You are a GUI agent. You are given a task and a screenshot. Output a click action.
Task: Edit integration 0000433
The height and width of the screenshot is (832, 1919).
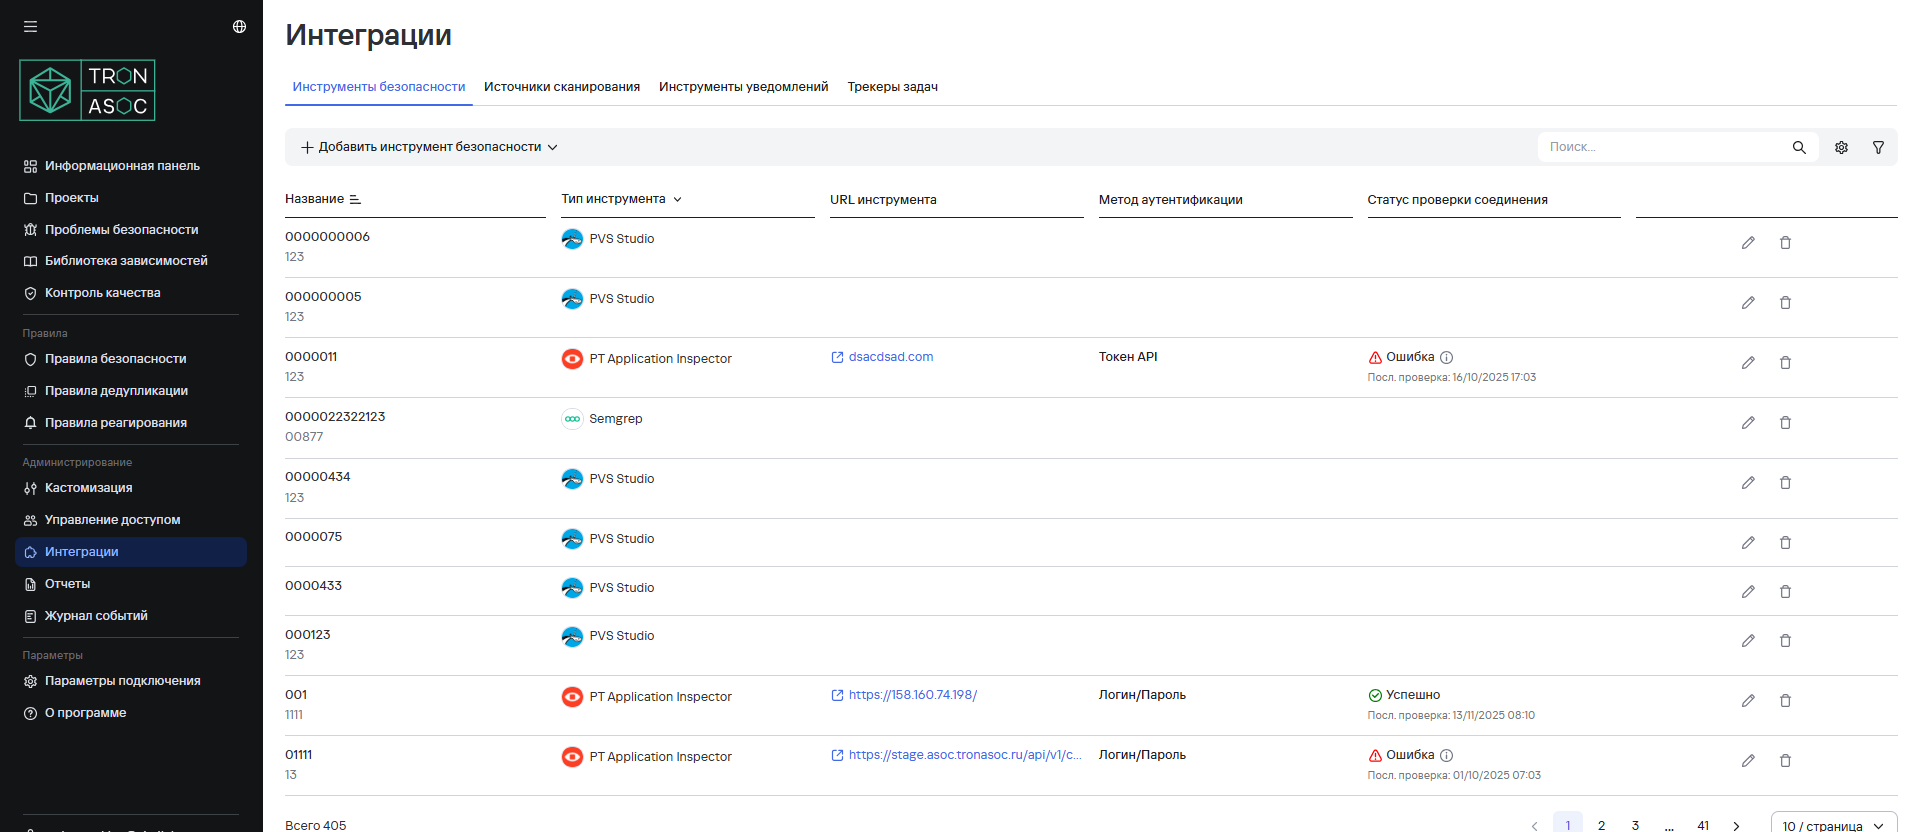1748,592
